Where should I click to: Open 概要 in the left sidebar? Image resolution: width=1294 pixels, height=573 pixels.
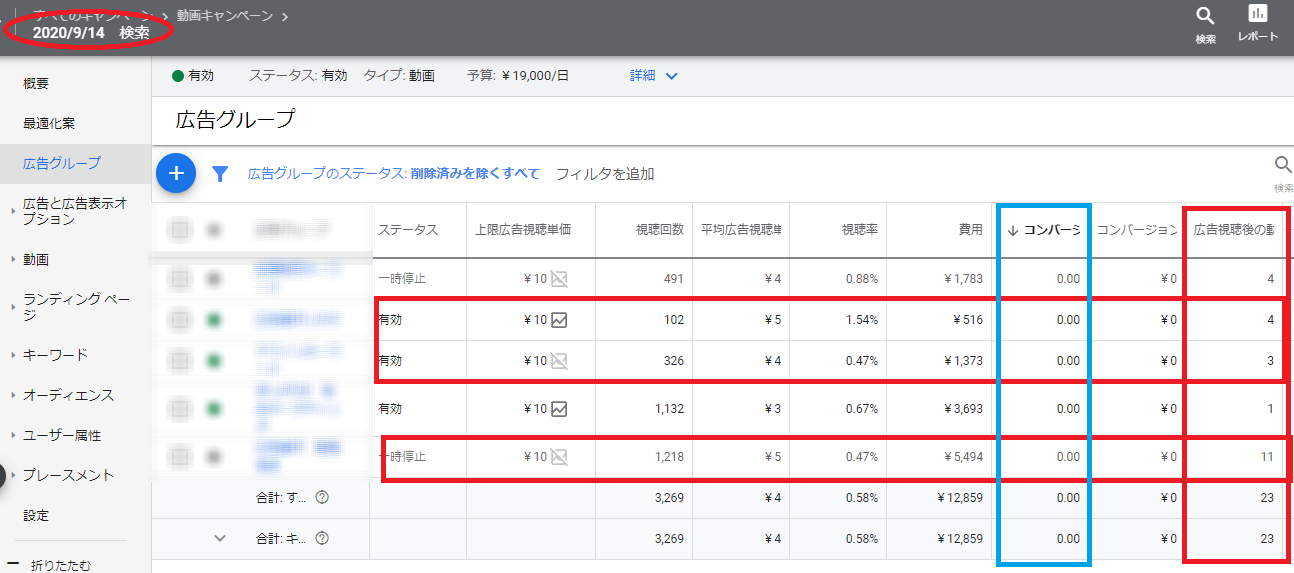point(36,84)
